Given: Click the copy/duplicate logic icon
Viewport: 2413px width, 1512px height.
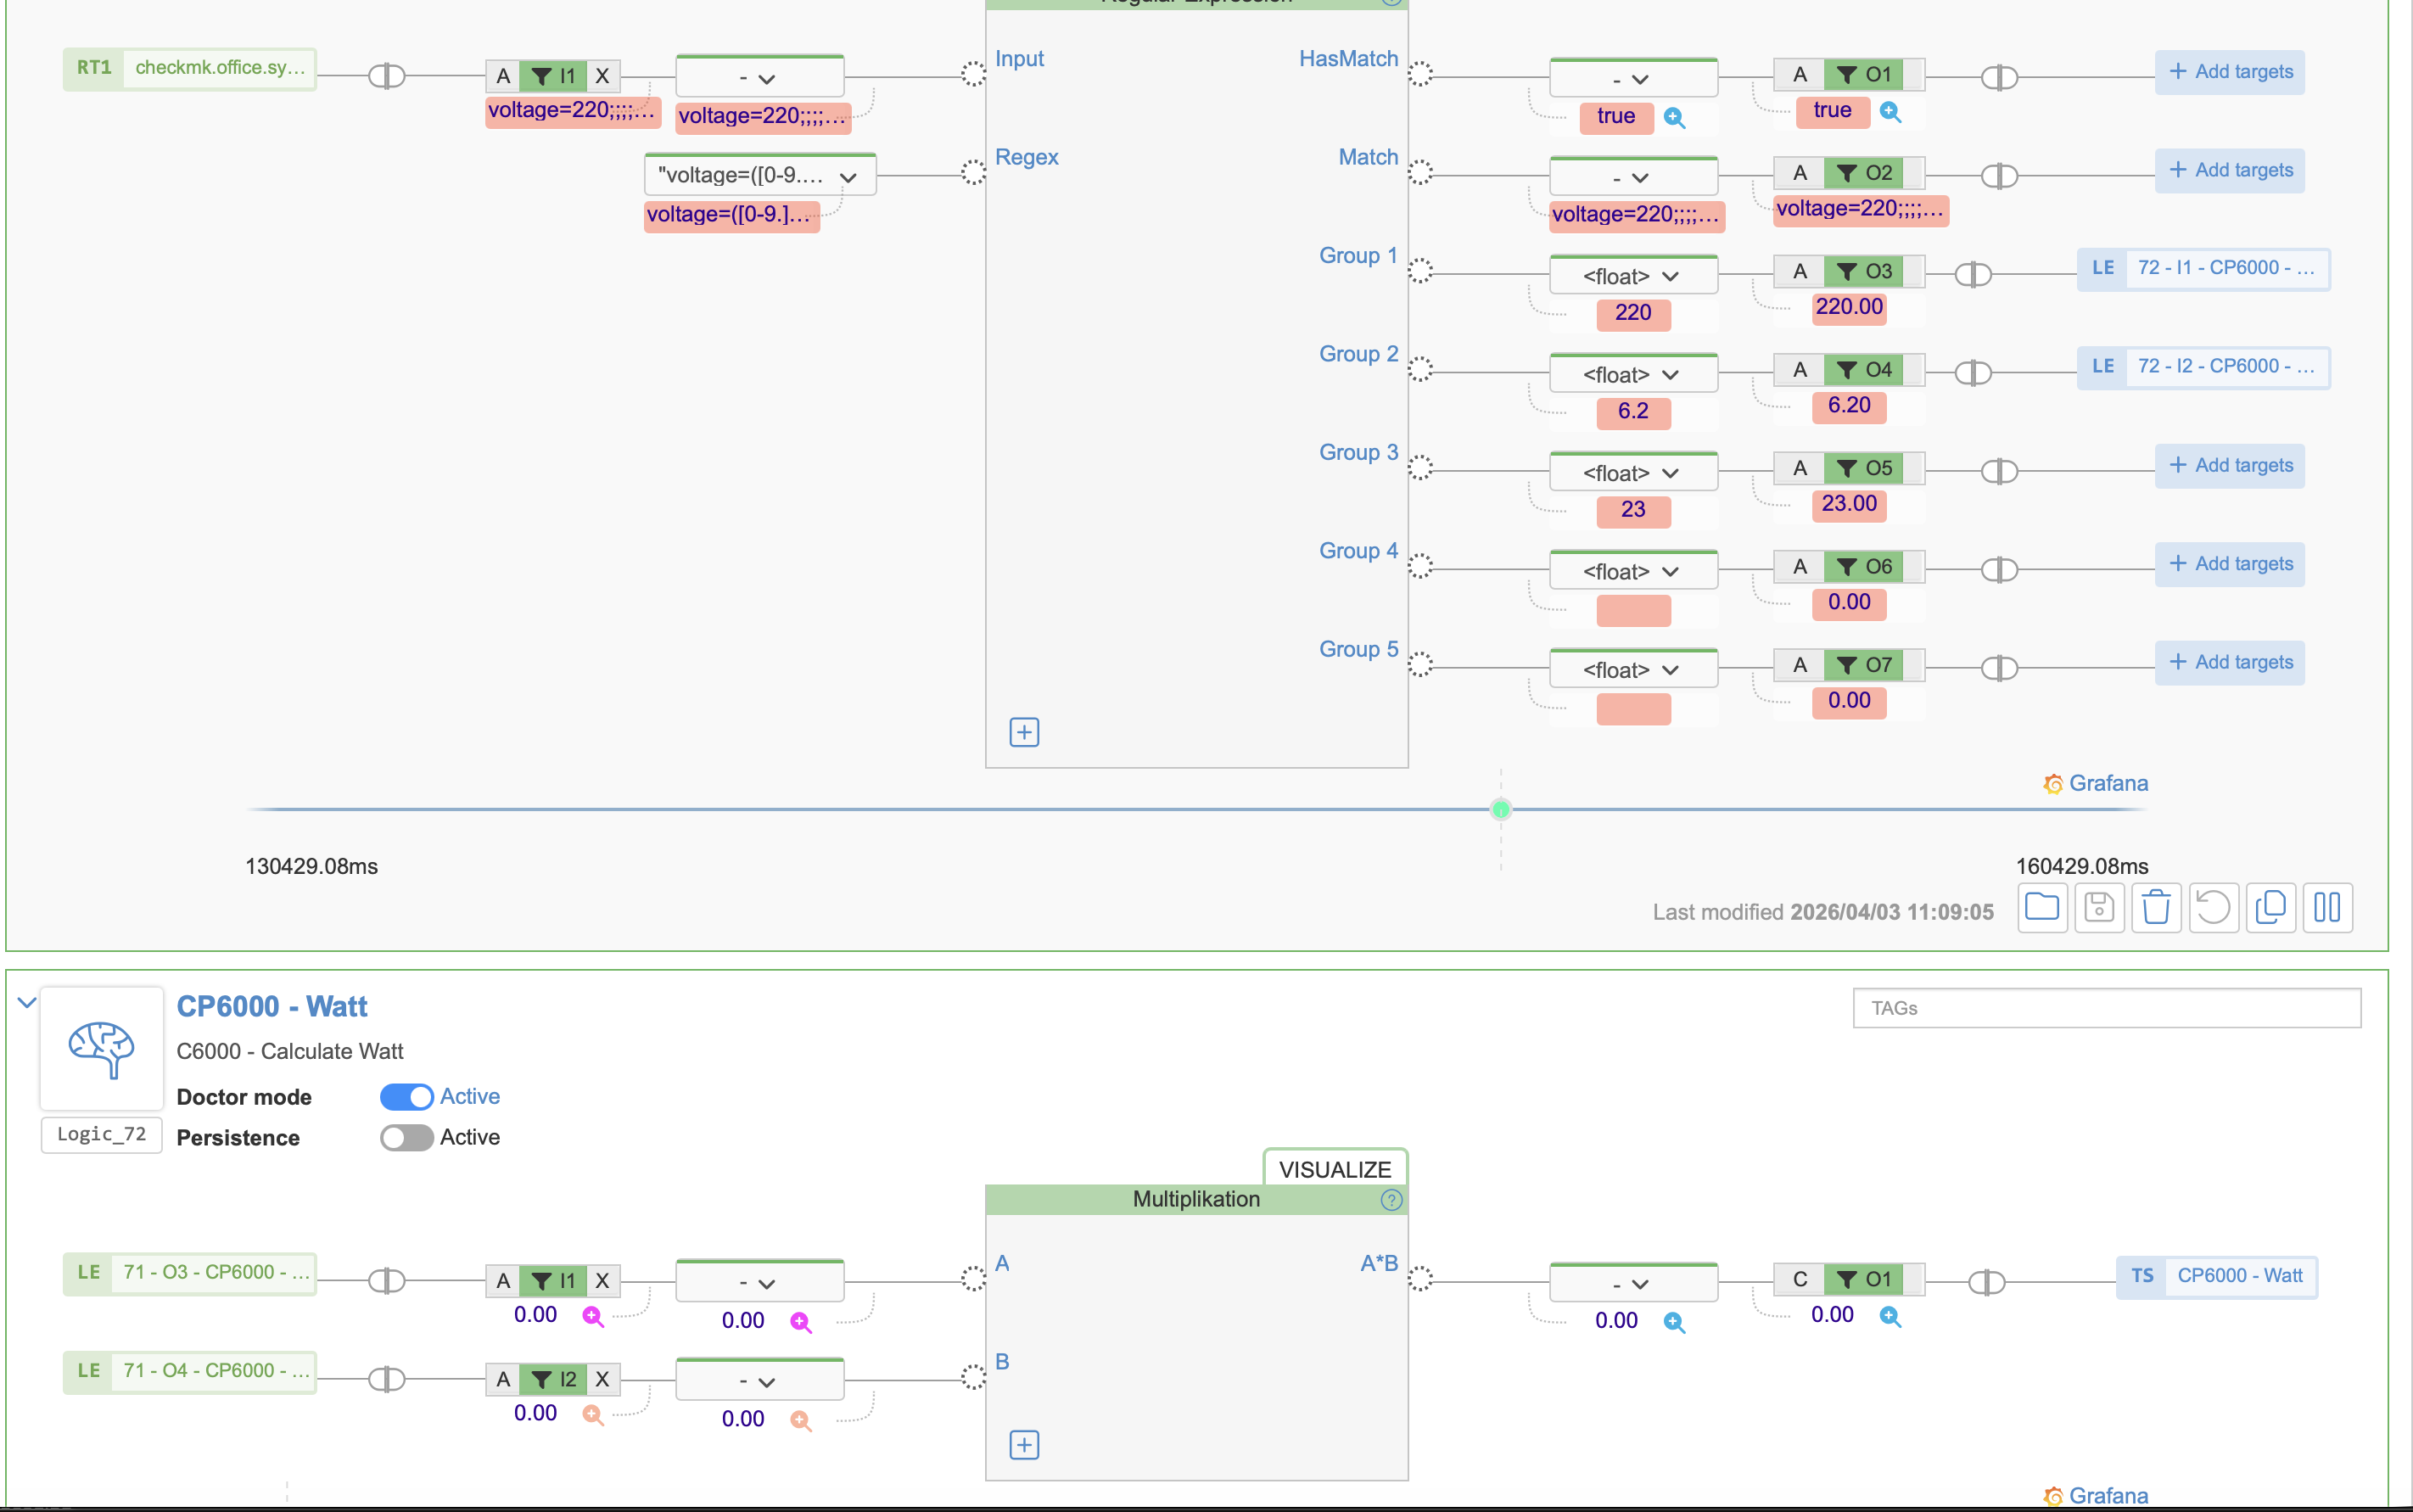Looking at the screenshot, I should [x=2270, y=908].
